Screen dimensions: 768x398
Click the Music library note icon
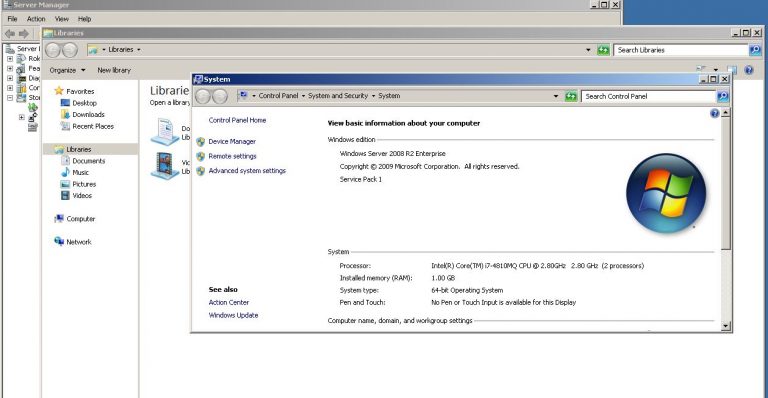(65, 172)
